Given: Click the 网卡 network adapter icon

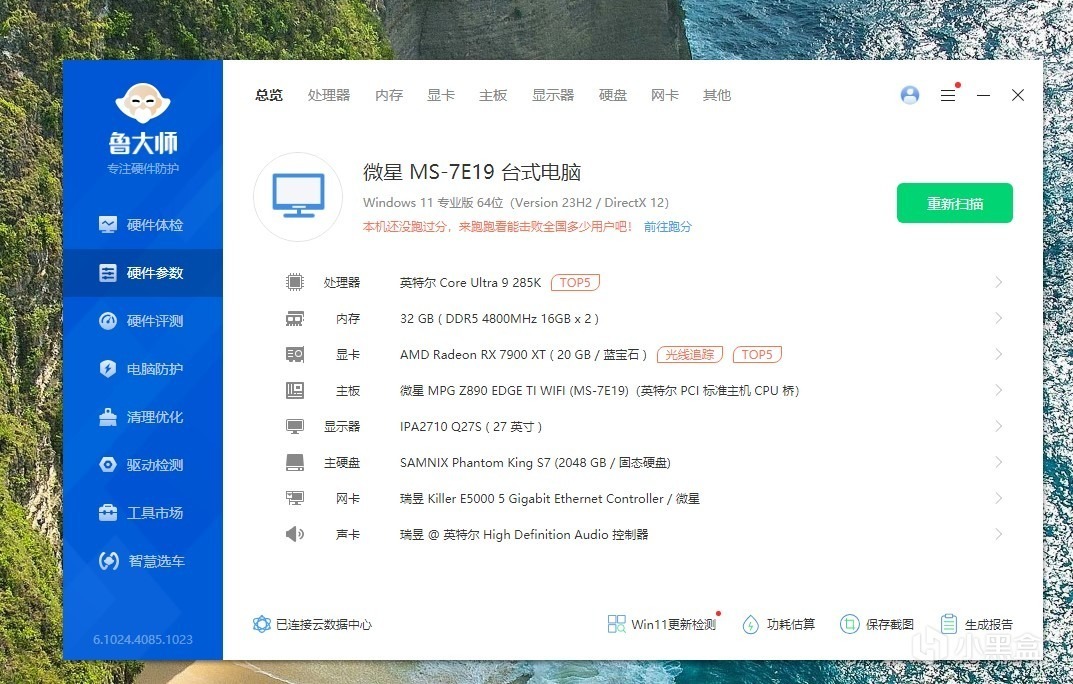Looking at the screenshot, I should pos(294,498).
